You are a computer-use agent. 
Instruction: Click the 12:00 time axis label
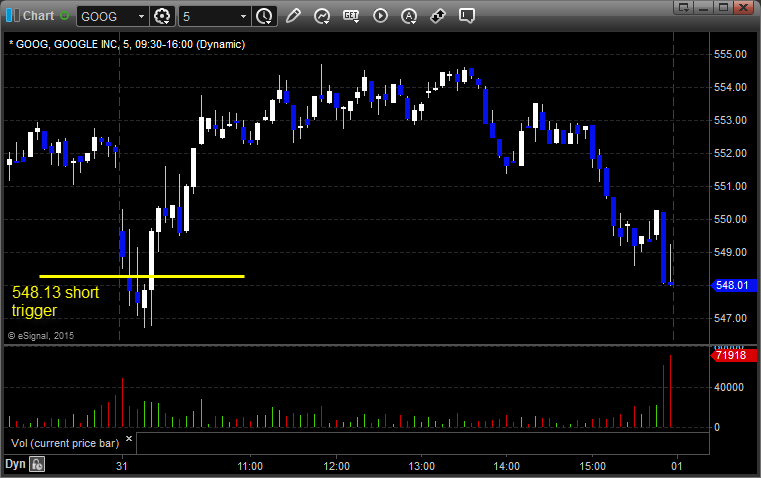[x=336, y=466]
